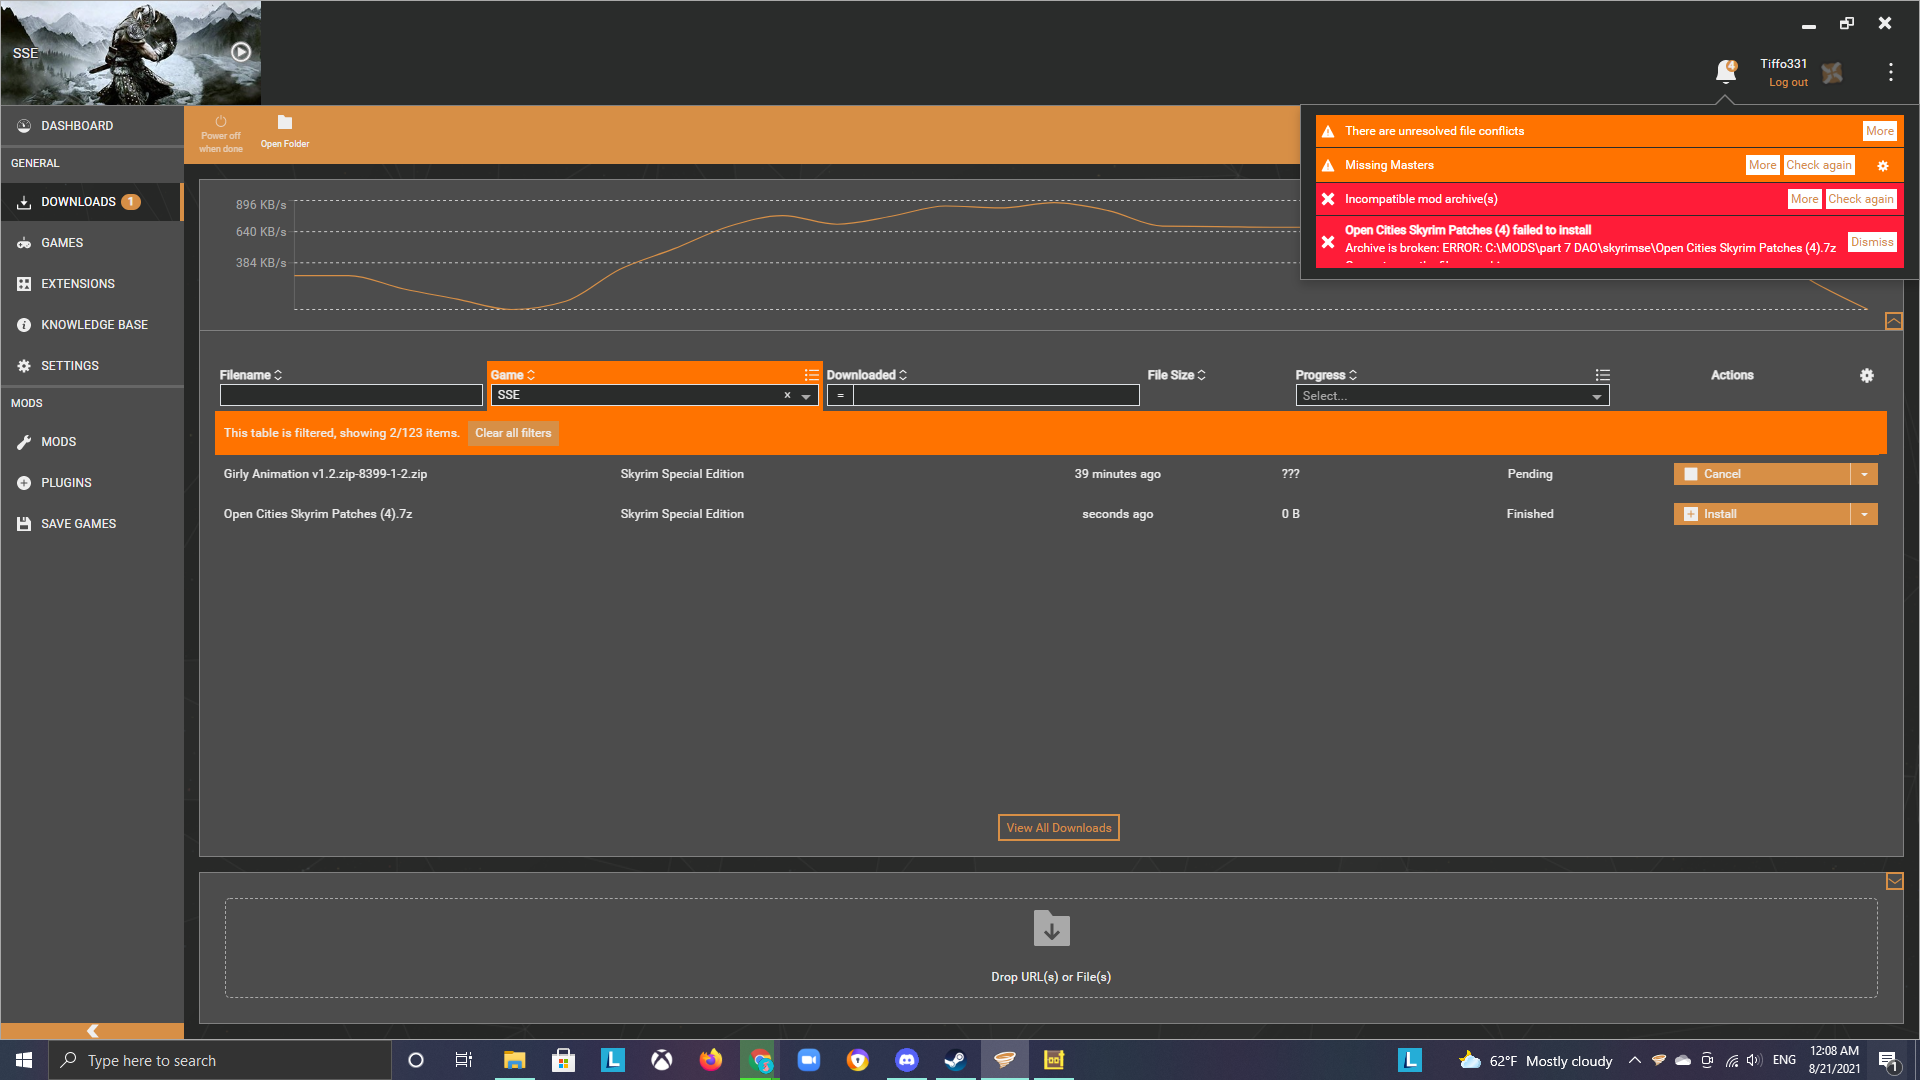Open Microsoft Store from the taskbar
Screen dimensions: 1920x1080
point(563,1060)
